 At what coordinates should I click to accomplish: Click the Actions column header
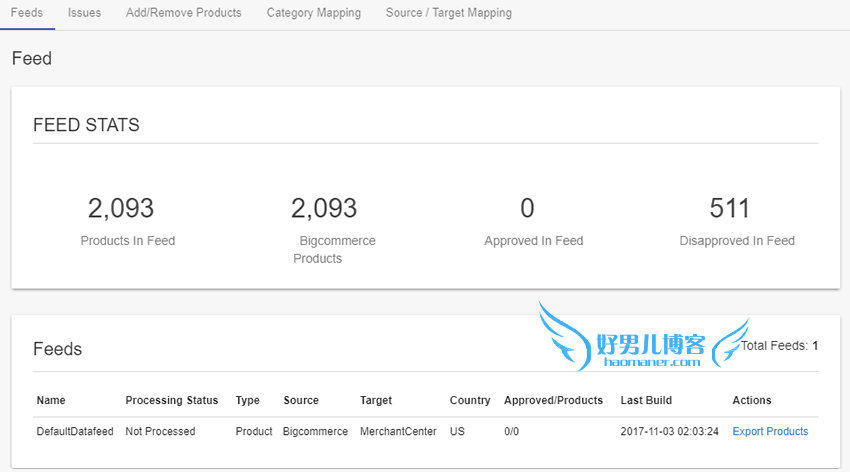[x=752, y=400]
